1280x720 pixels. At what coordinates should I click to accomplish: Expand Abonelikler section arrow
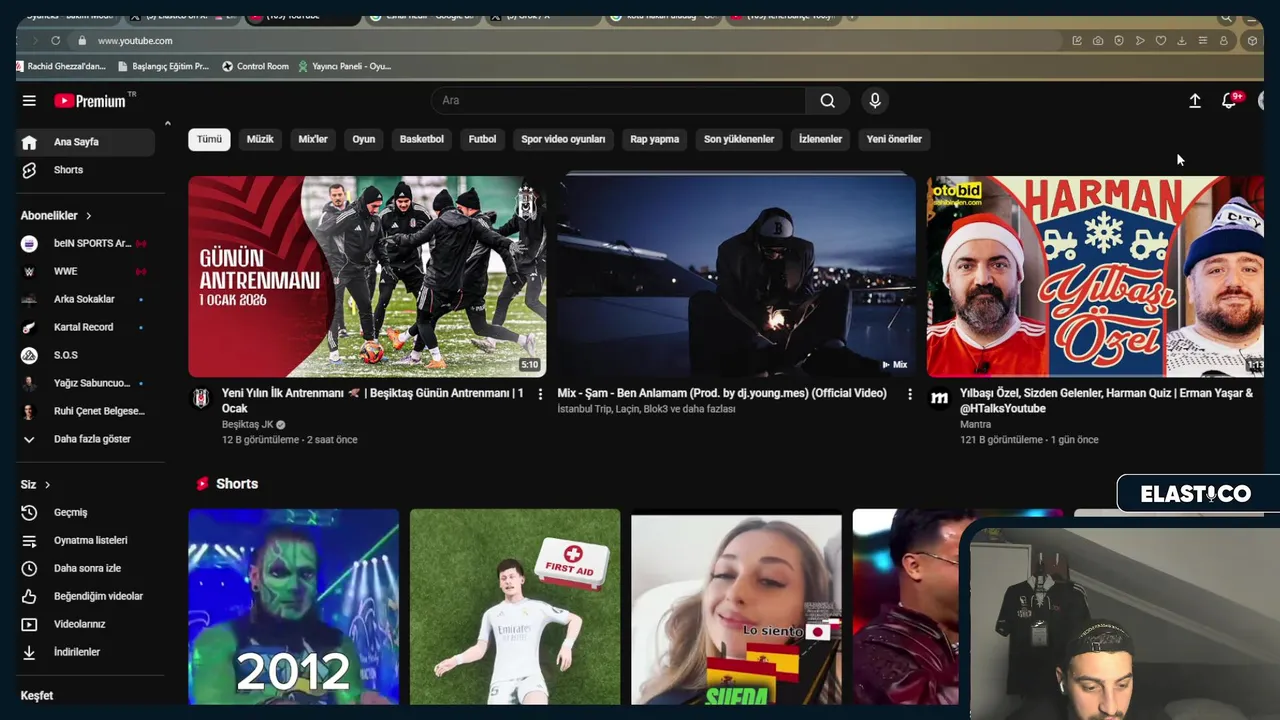pos(88,216)
